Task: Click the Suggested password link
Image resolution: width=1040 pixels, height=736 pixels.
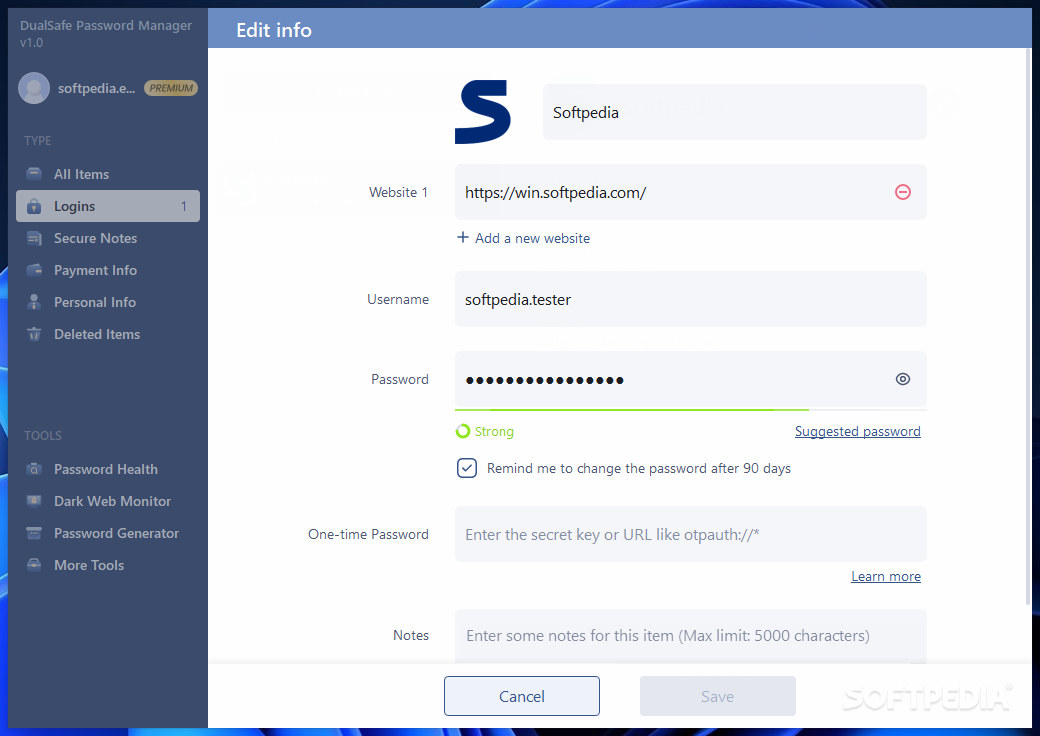Action: [858, 432]
